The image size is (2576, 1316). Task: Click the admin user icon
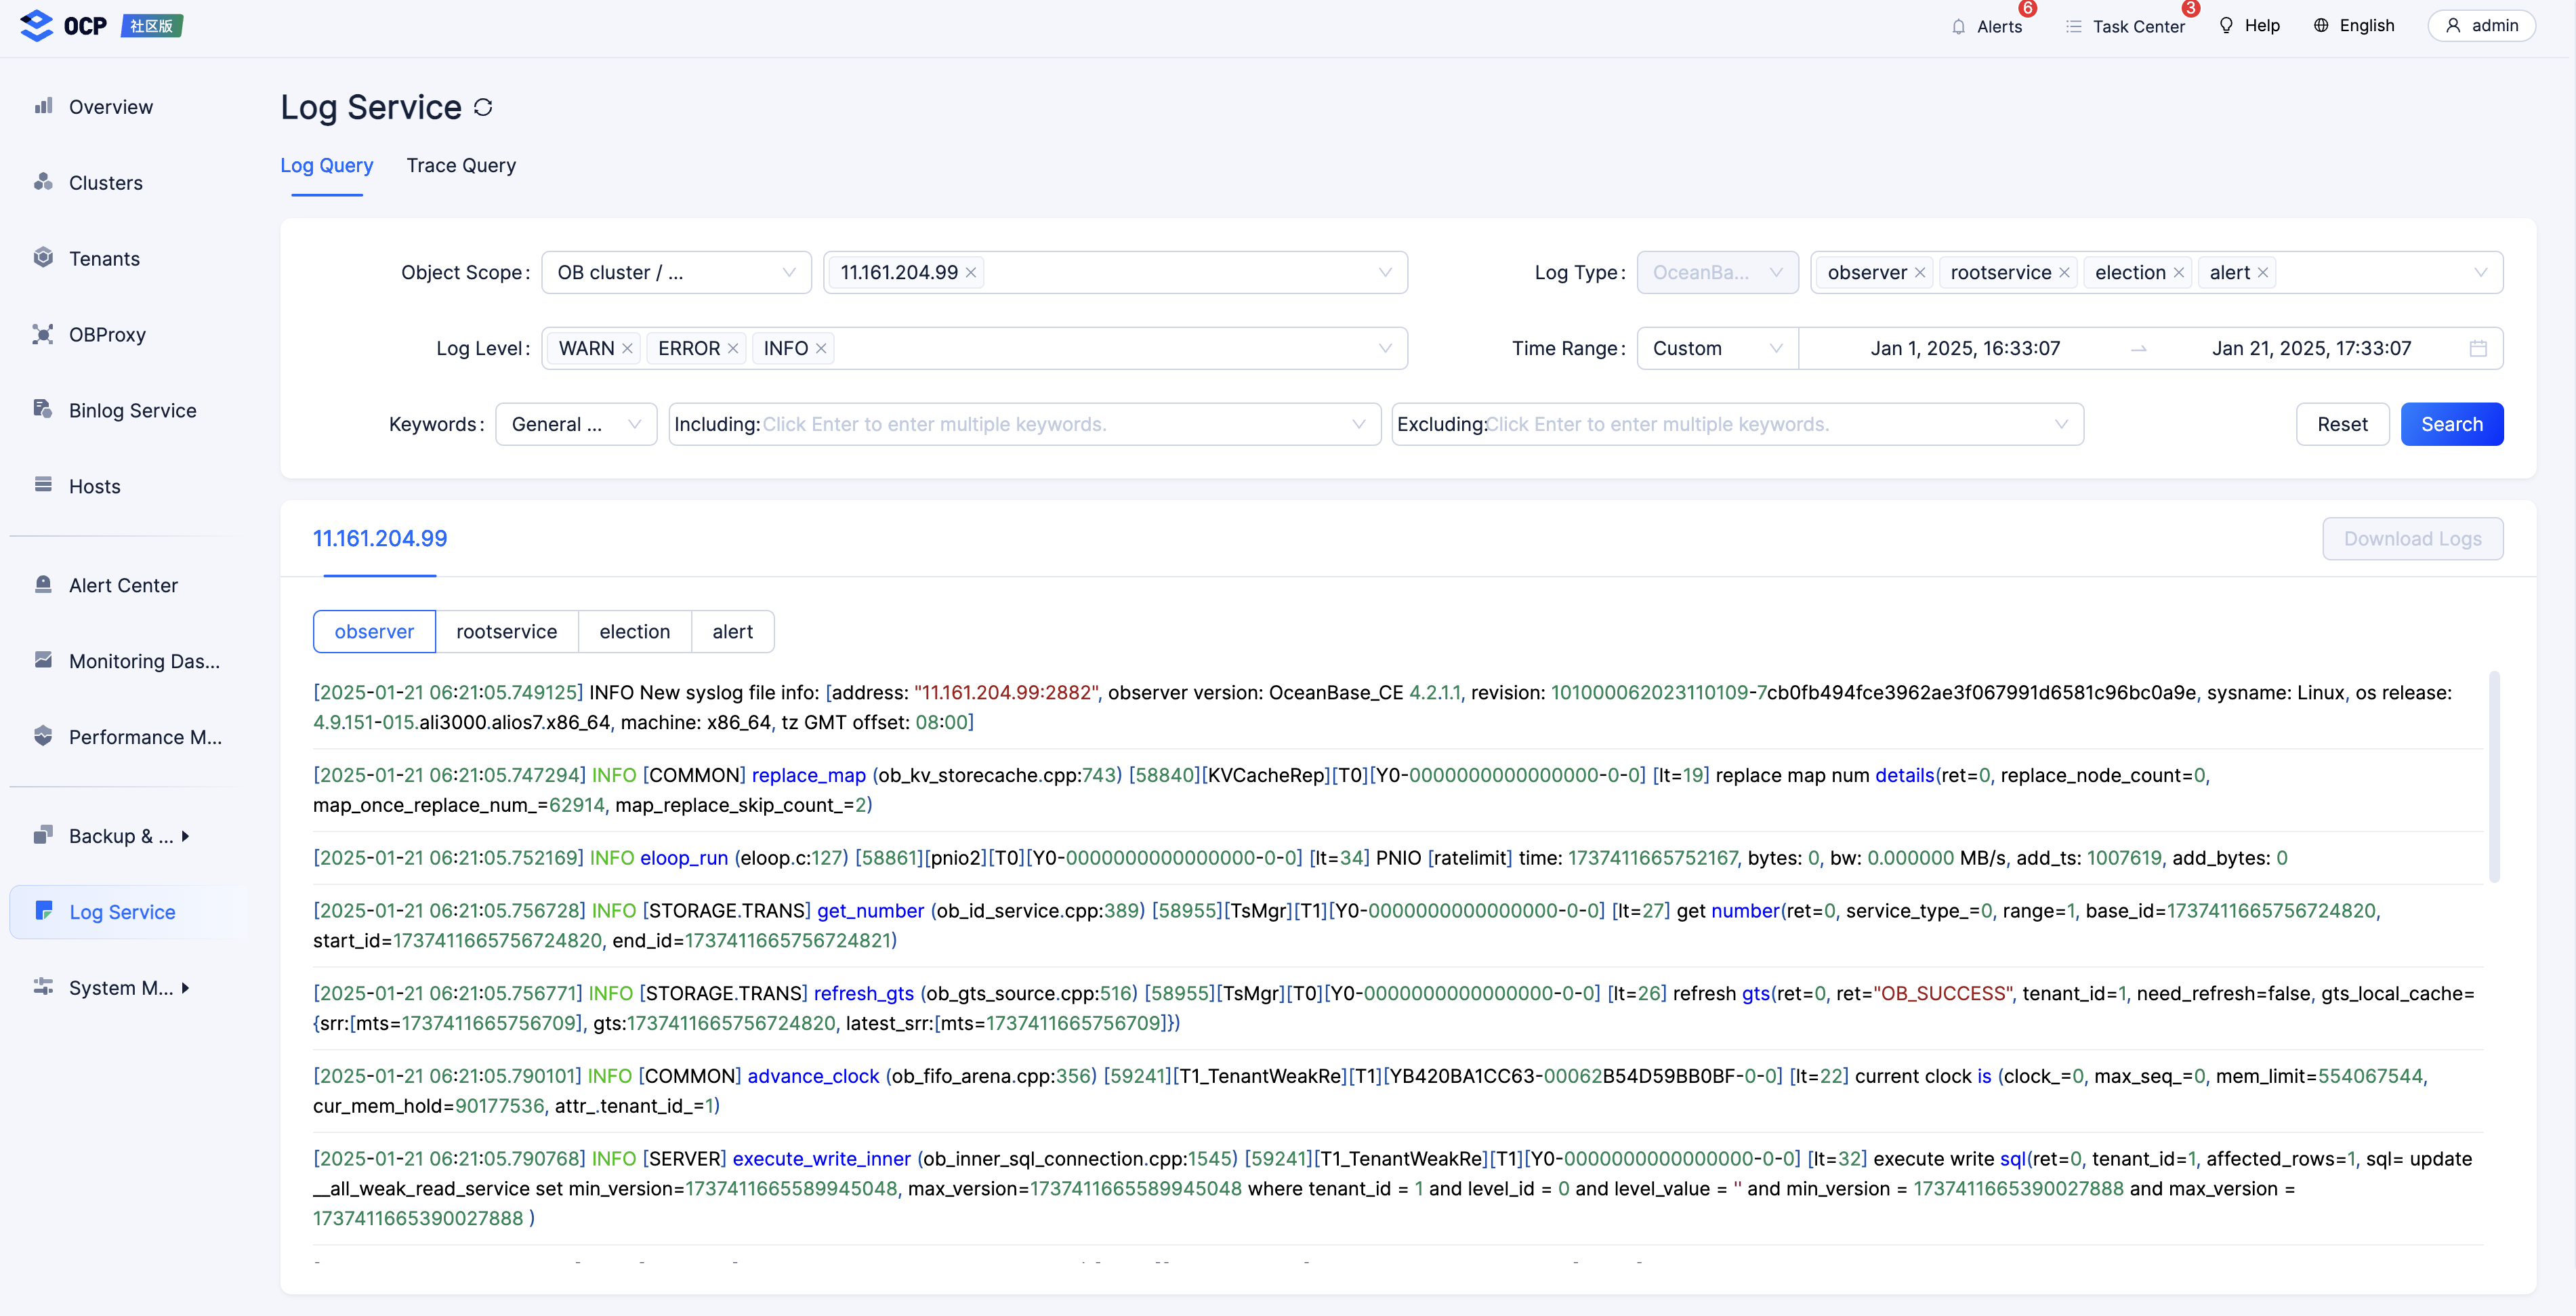coord(2453,26)
